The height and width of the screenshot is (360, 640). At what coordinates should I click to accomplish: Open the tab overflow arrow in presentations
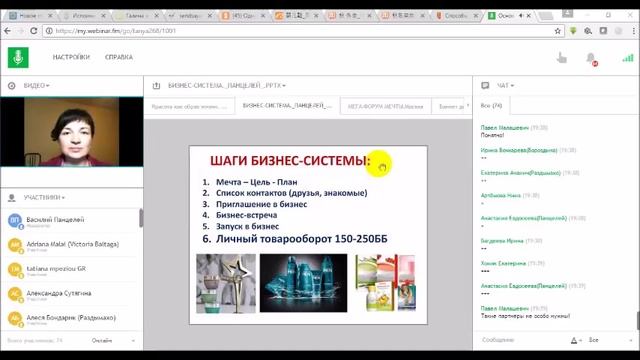click(468, 106)
